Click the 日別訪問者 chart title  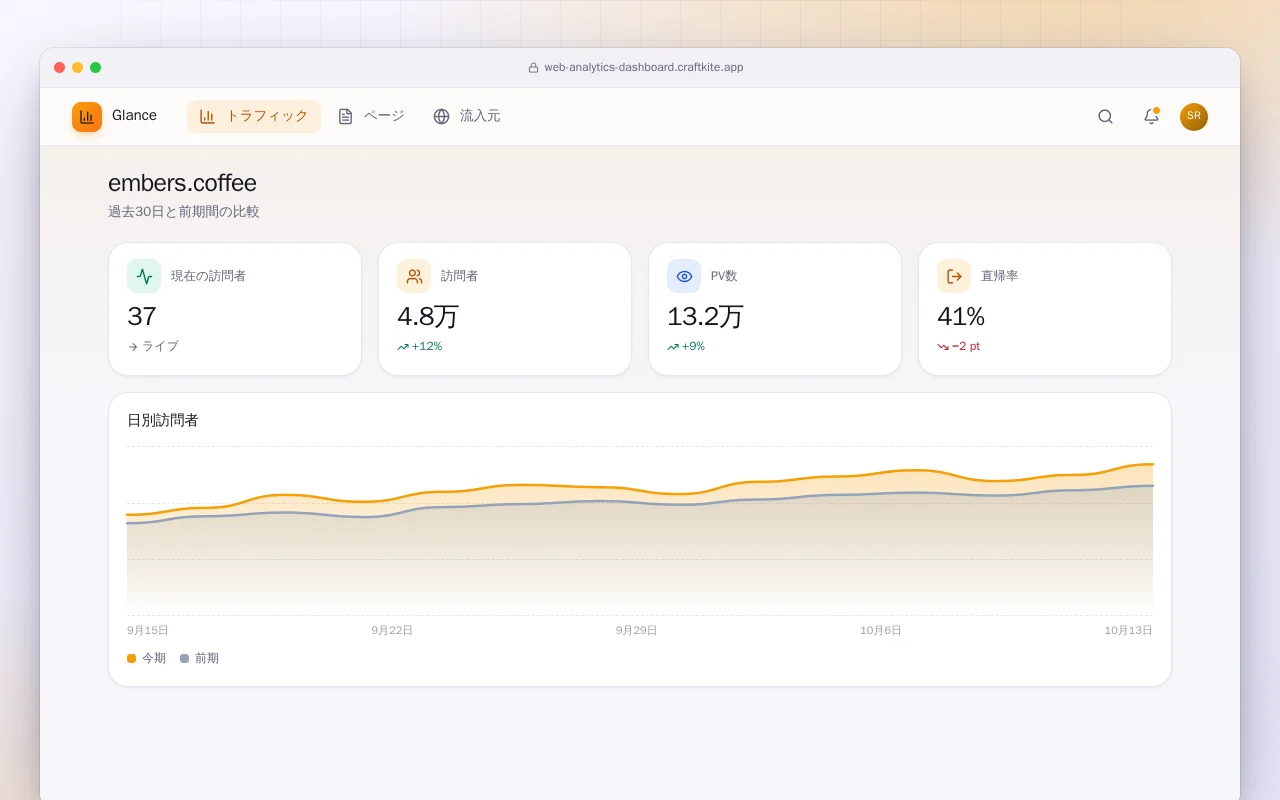click(163, 420)
